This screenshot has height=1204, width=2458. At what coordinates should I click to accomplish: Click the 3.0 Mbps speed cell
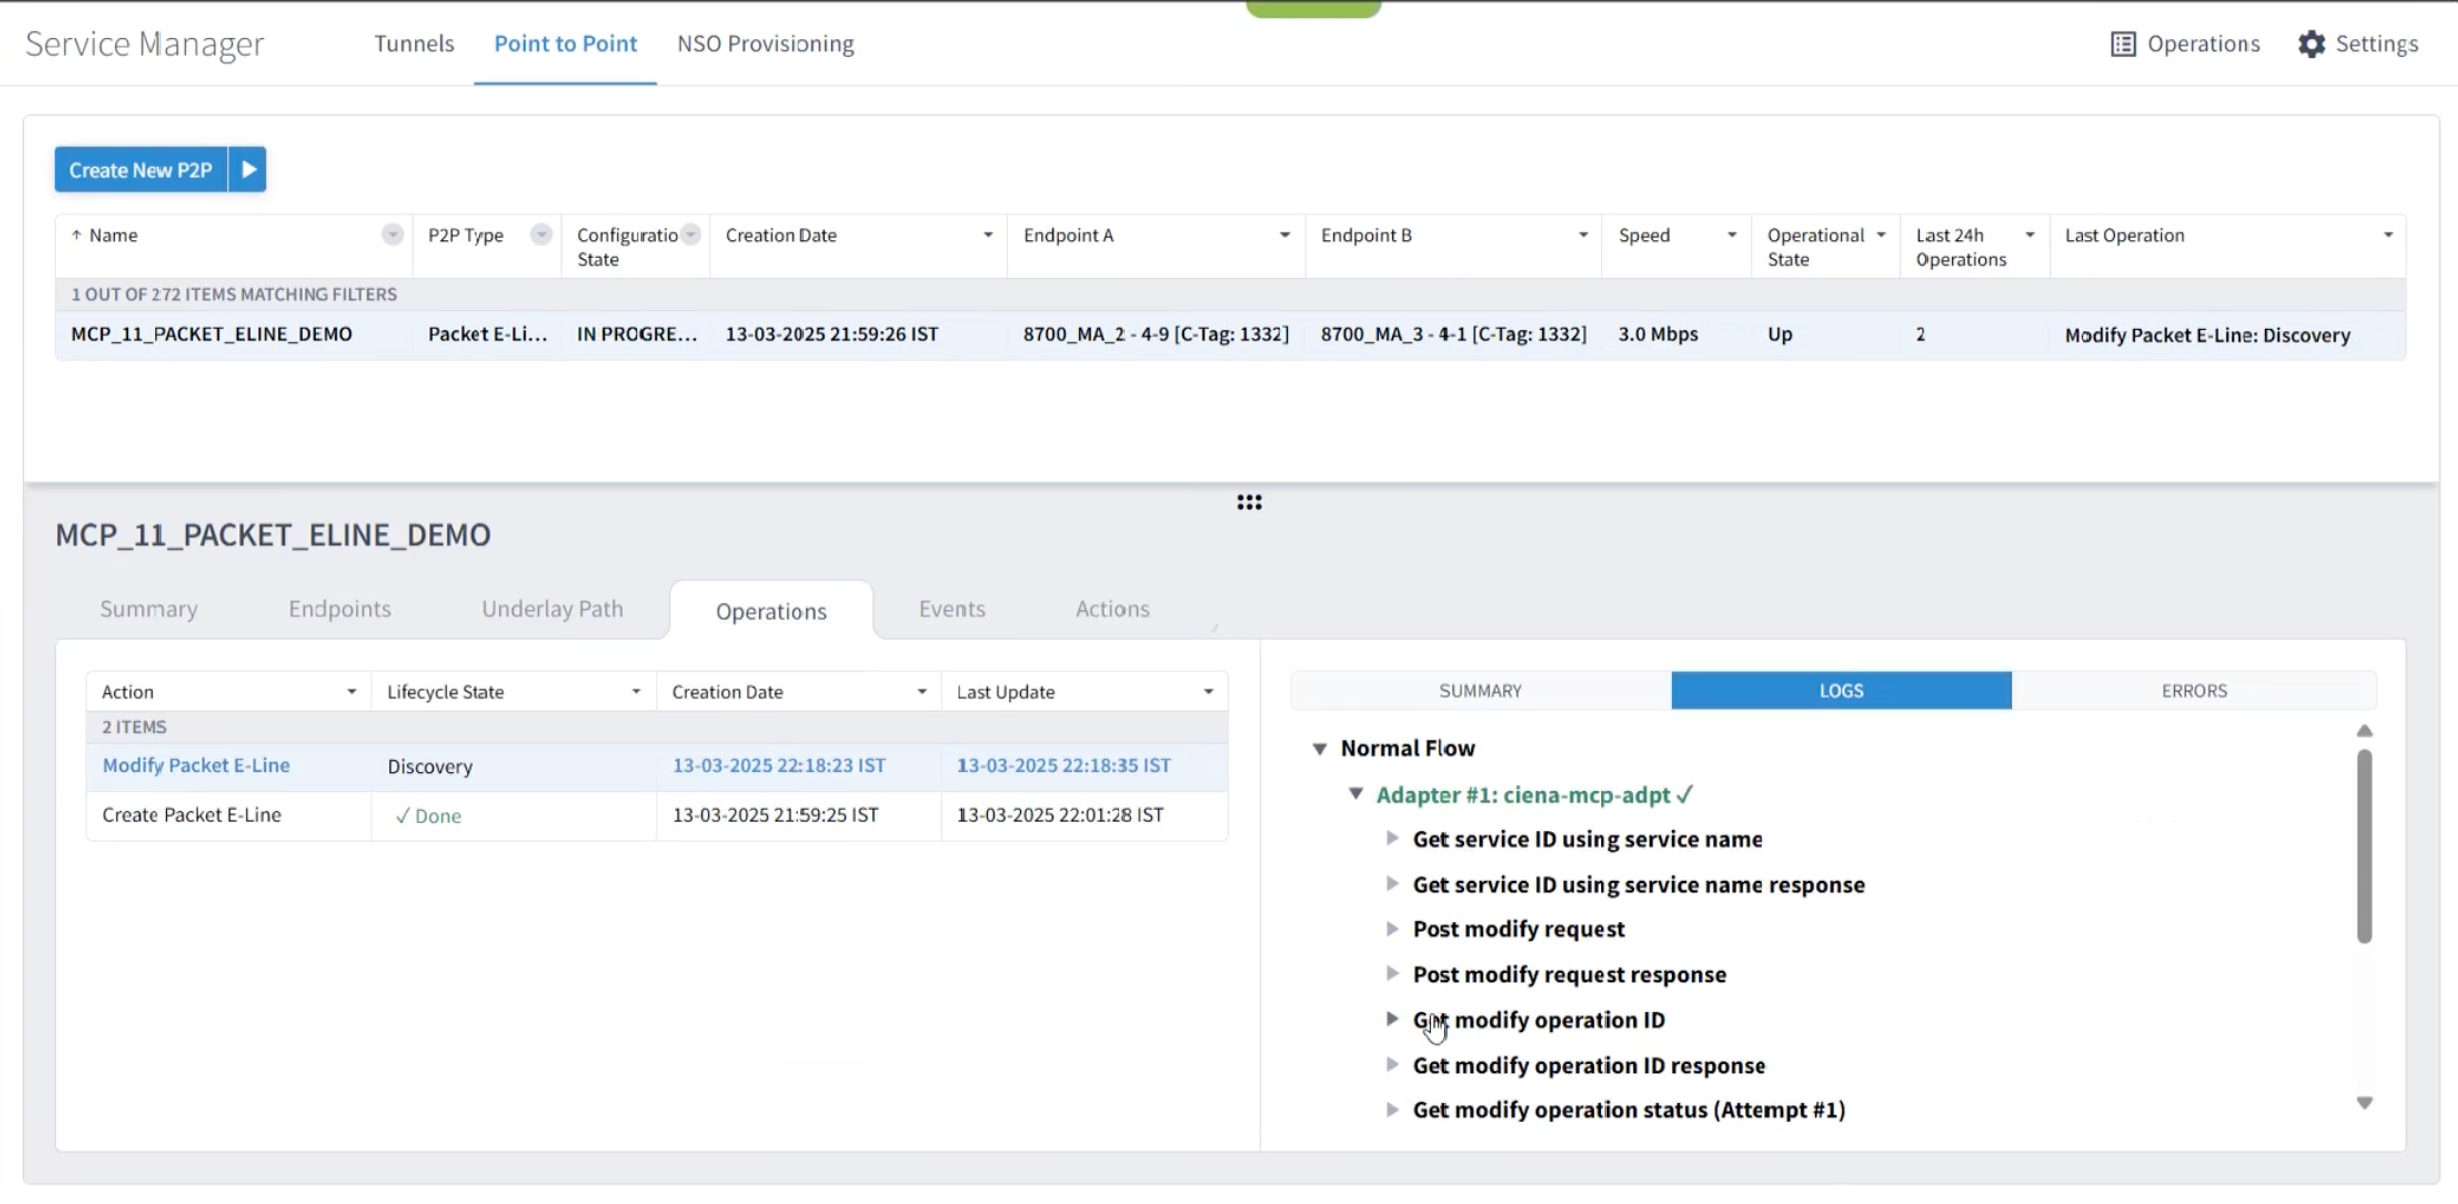pyautogui.click(x=1658, y=335)
